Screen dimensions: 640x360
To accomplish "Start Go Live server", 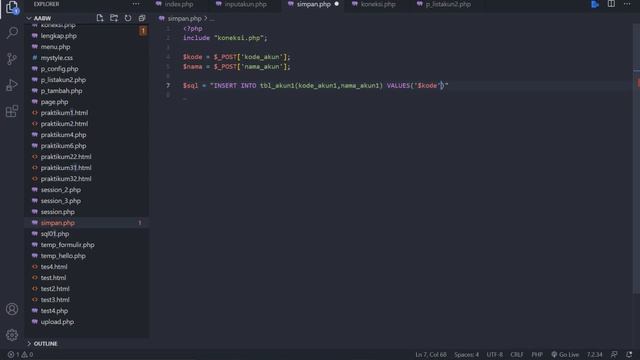I will point(565,355).
